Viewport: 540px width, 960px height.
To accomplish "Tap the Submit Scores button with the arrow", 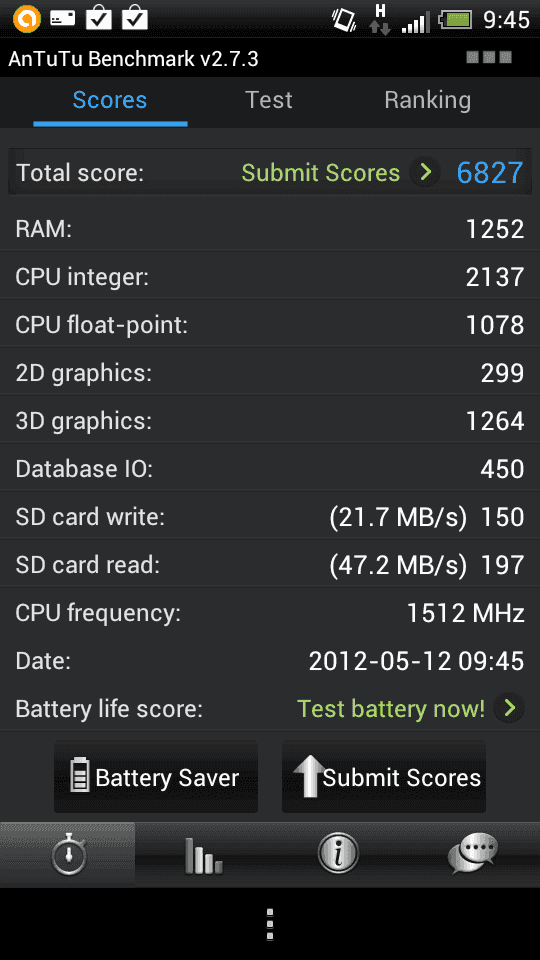I will pos(384,777).
